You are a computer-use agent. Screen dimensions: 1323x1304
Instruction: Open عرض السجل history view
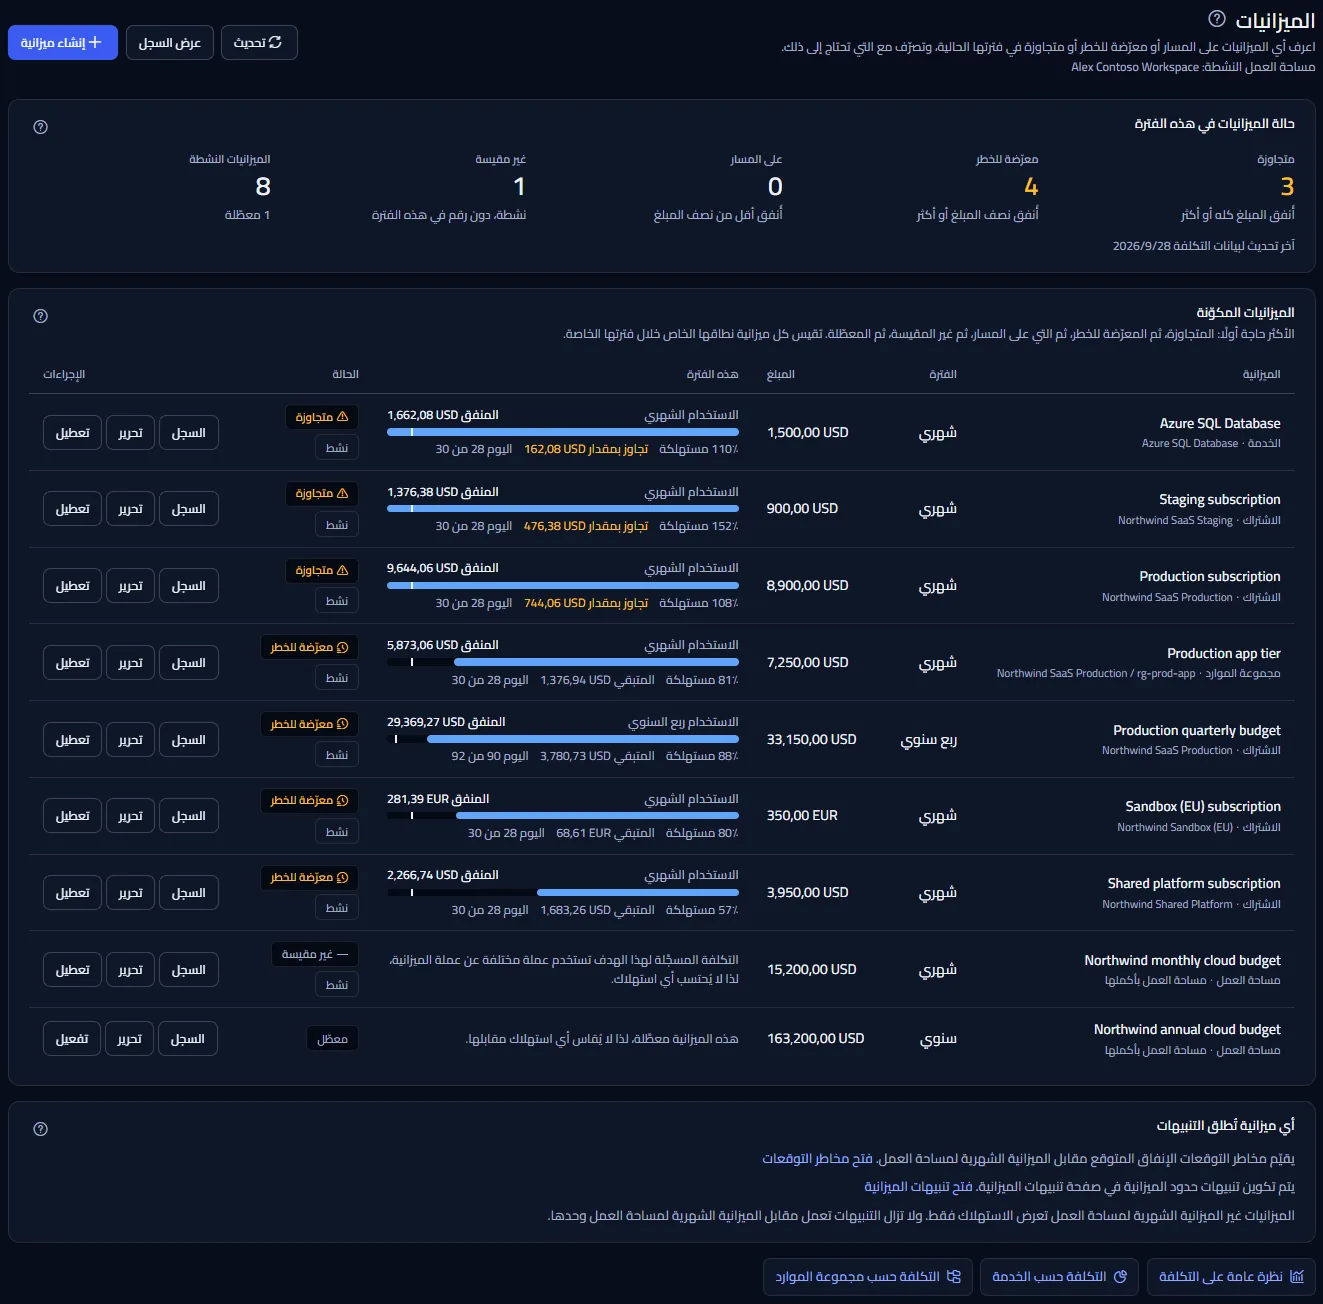[170, 42]
